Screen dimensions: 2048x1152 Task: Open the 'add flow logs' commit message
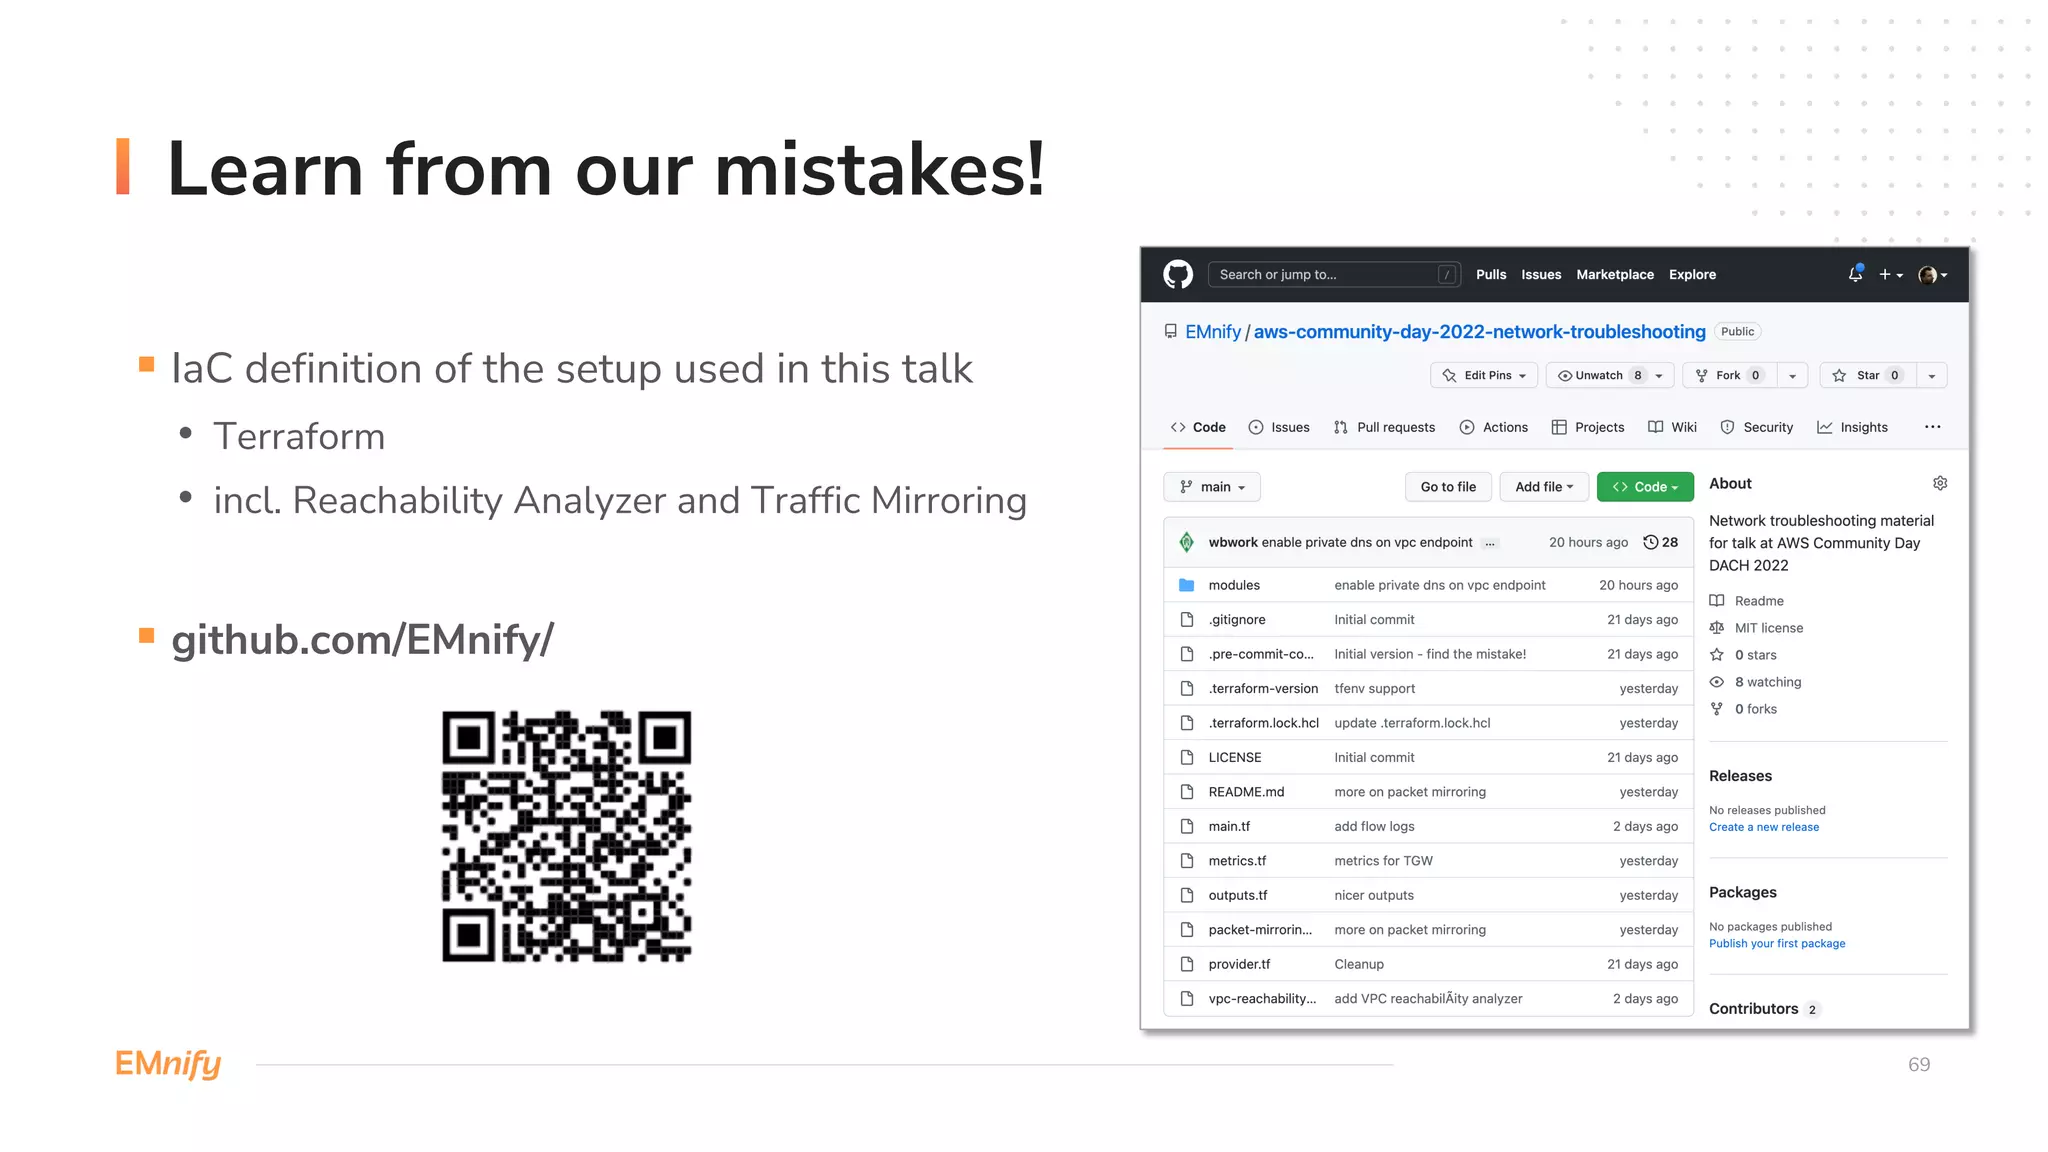[1374, 827]
